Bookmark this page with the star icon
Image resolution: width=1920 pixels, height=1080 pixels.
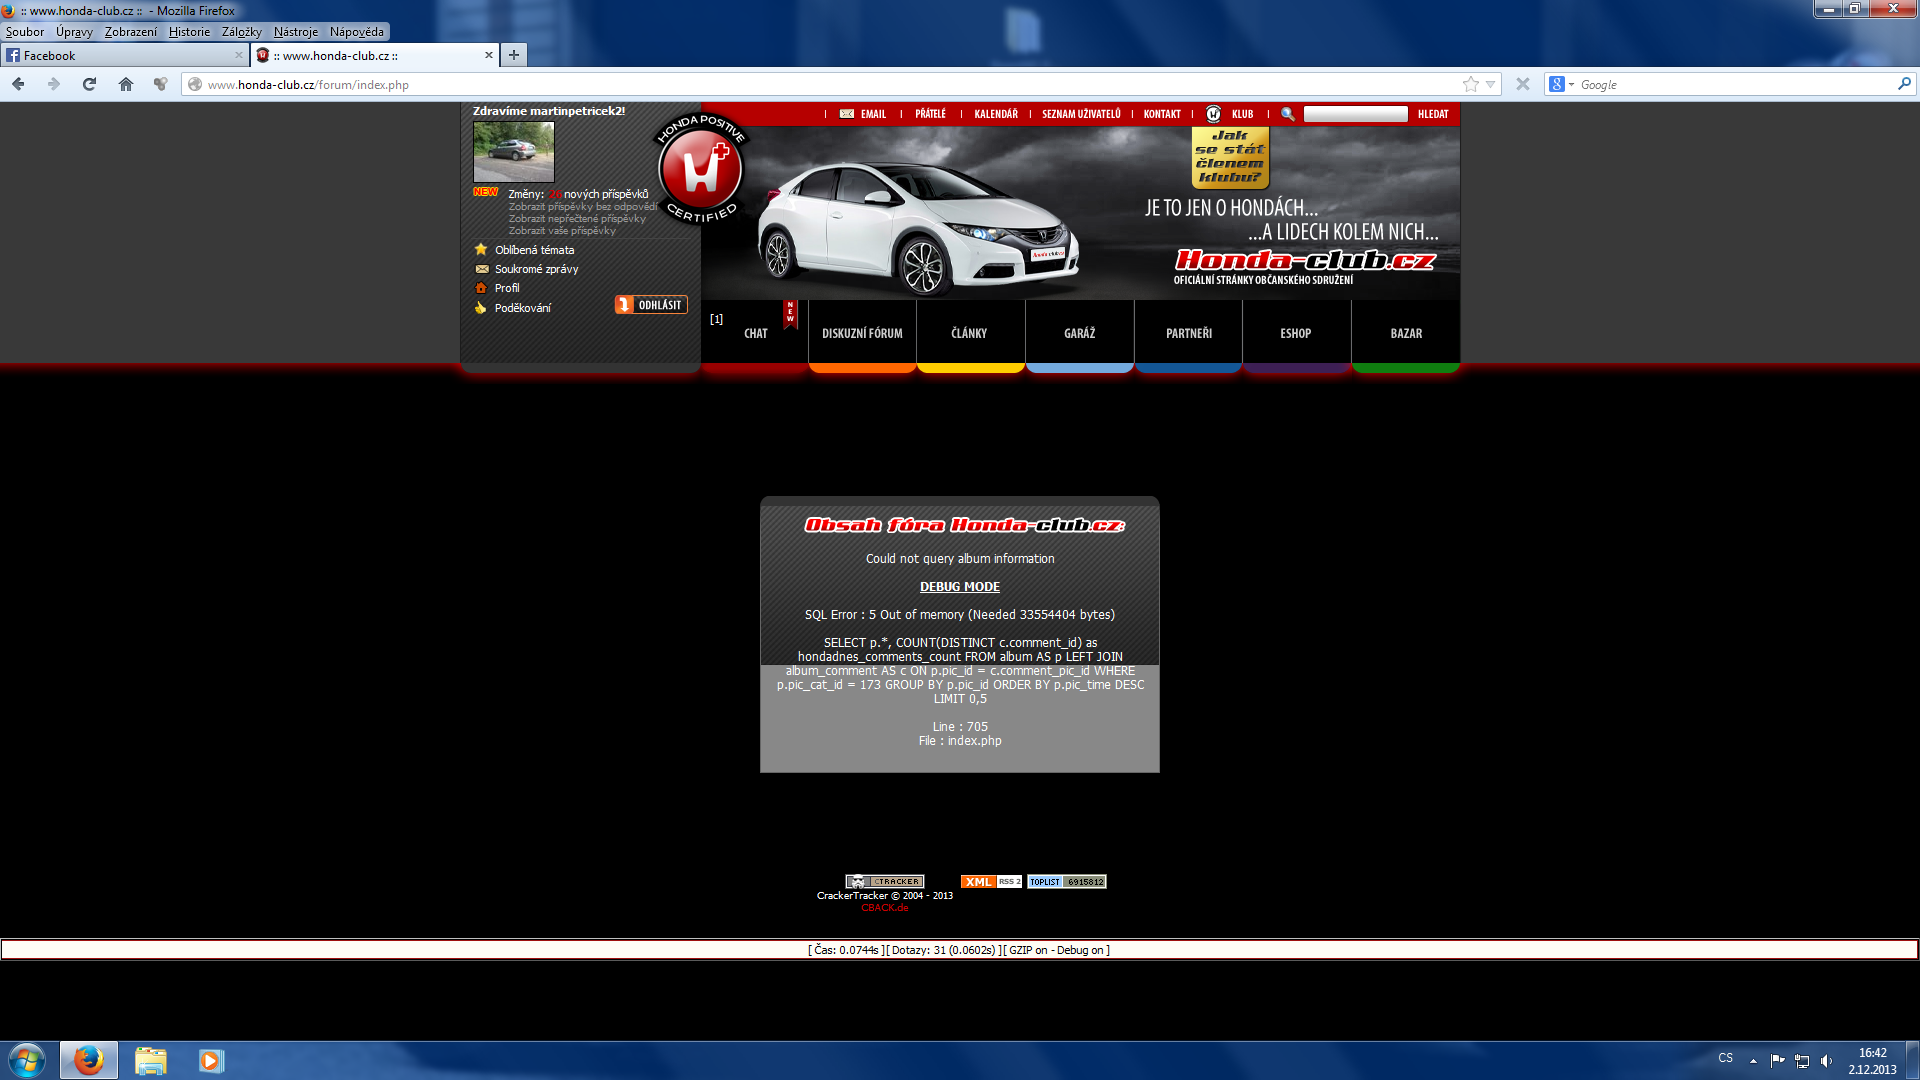tap(1470, 84)
